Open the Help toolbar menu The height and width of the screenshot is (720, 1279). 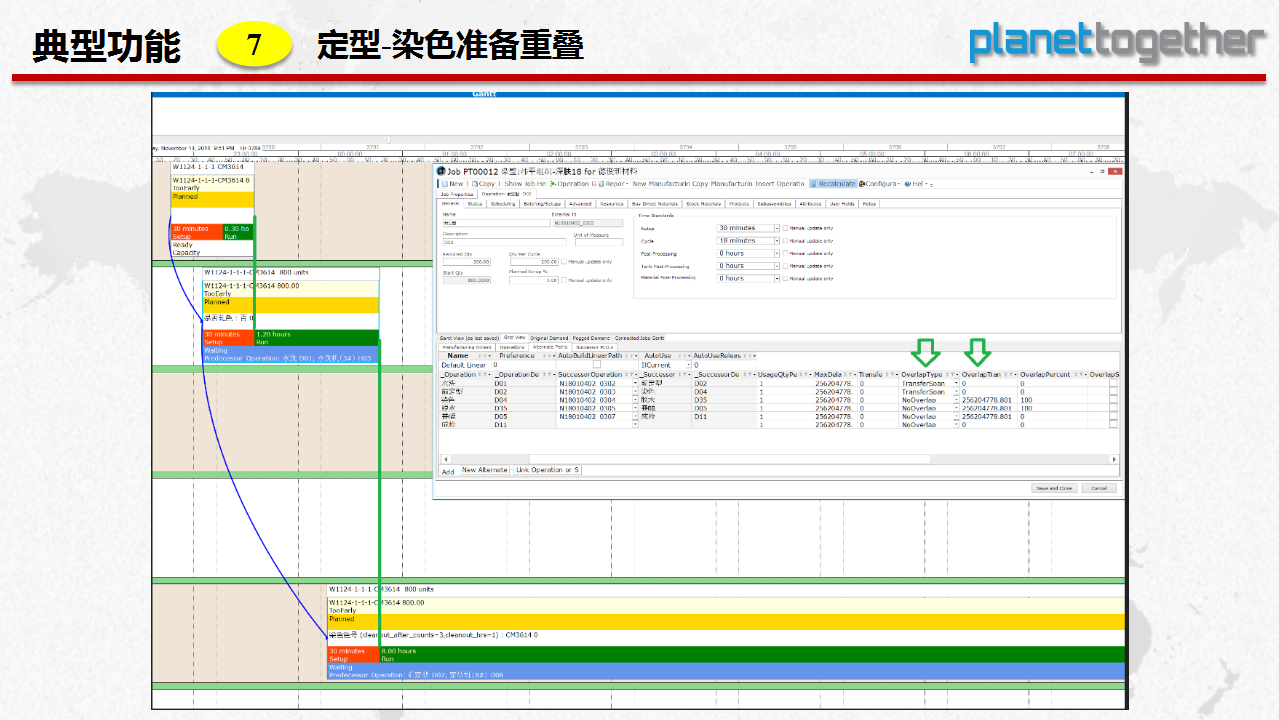pyautogui.click(x=914, y=184)
